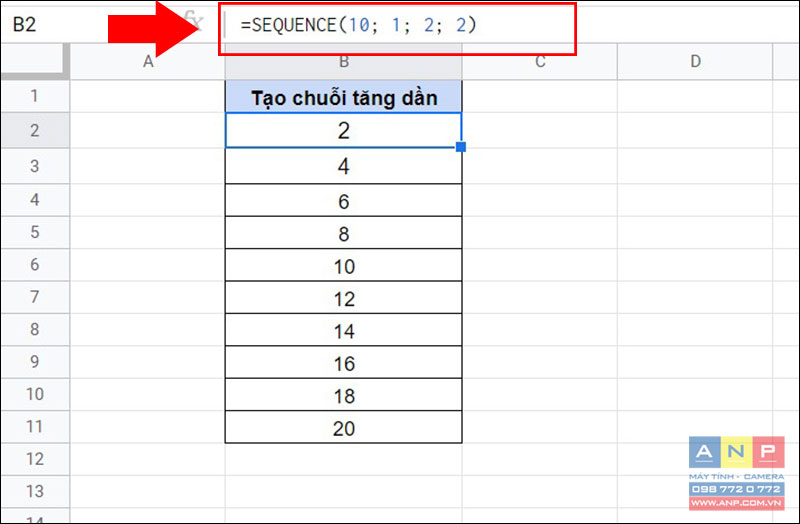Click the fill handle on cell B2

click(x=461, y=147)
